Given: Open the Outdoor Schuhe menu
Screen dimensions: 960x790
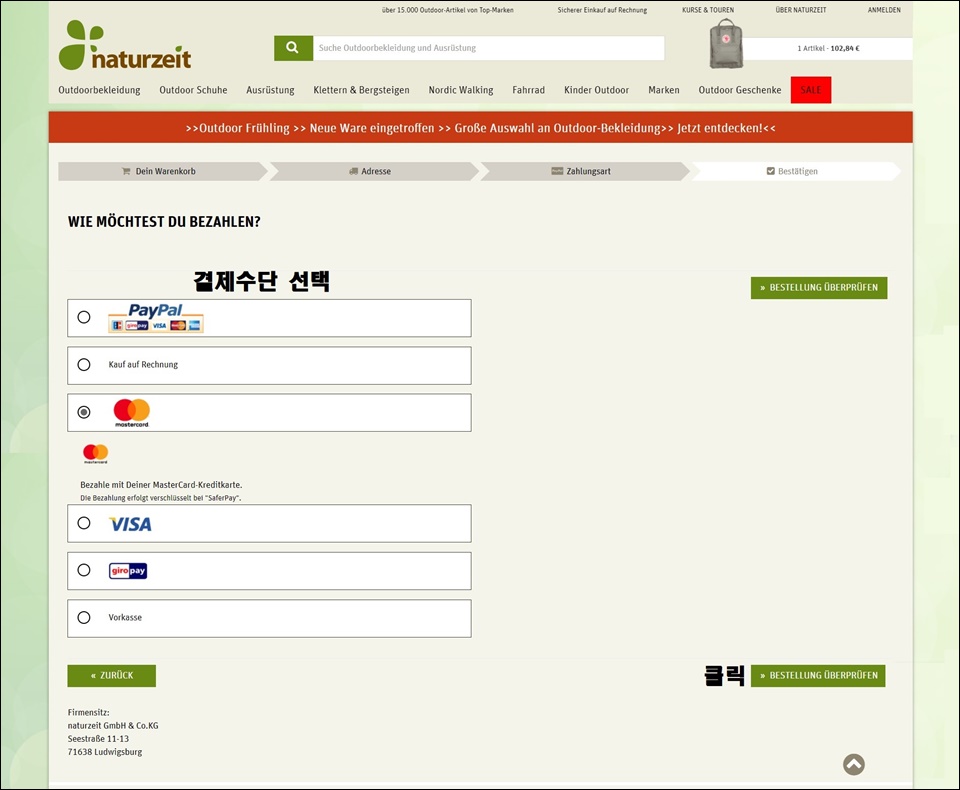Looking at the screenshot, I should tap(193, 90).
